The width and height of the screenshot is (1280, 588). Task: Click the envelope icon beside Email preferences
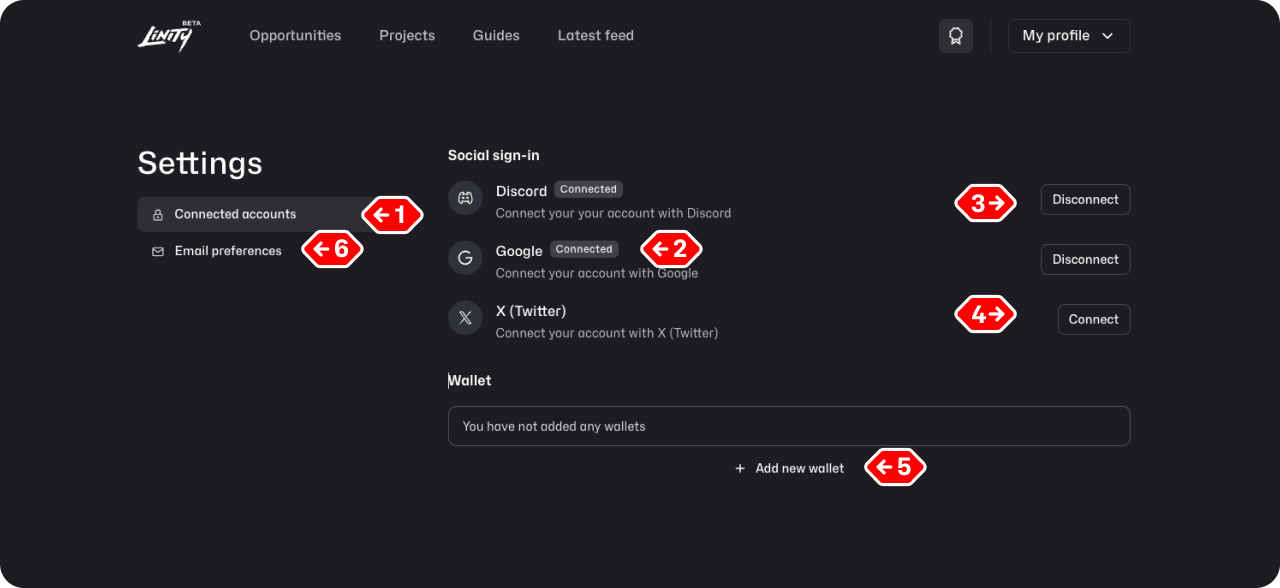click(x=158, y=252)
